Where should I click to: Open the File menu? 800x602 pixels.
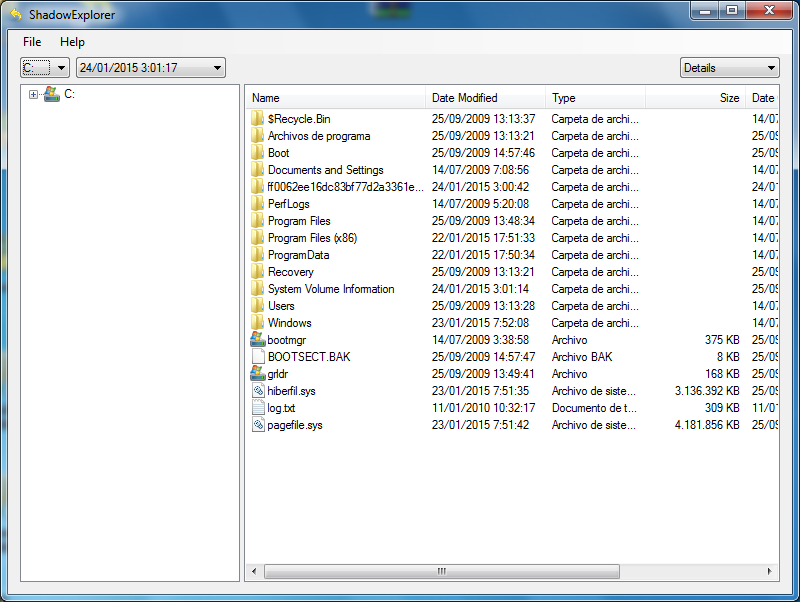[32, 42]
